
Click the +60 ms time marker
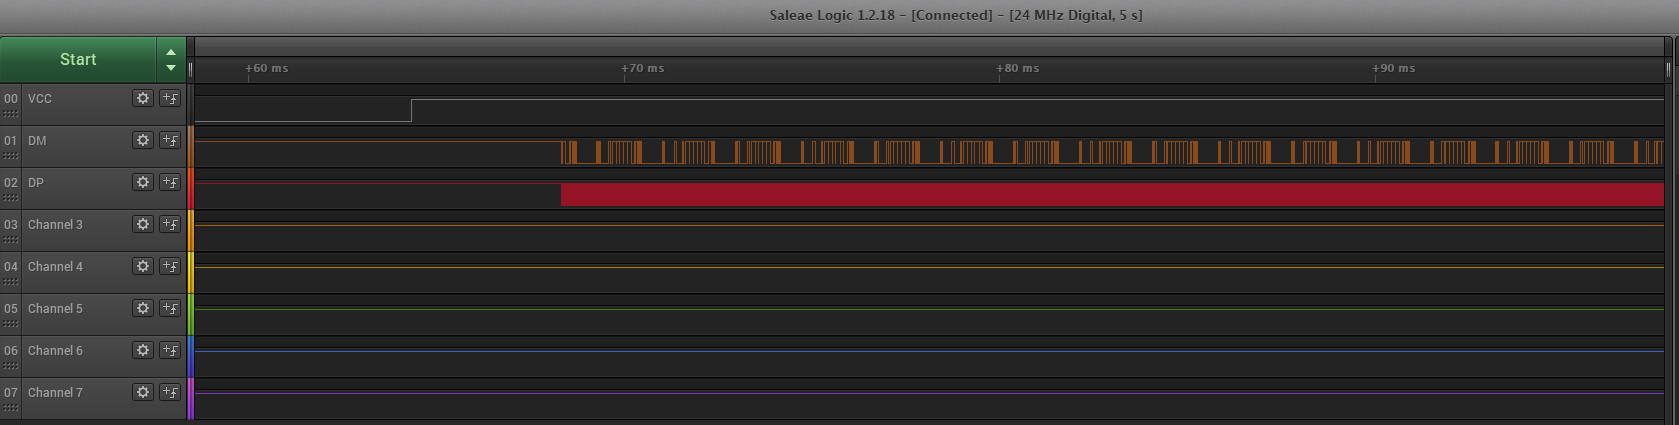[267, 68]
